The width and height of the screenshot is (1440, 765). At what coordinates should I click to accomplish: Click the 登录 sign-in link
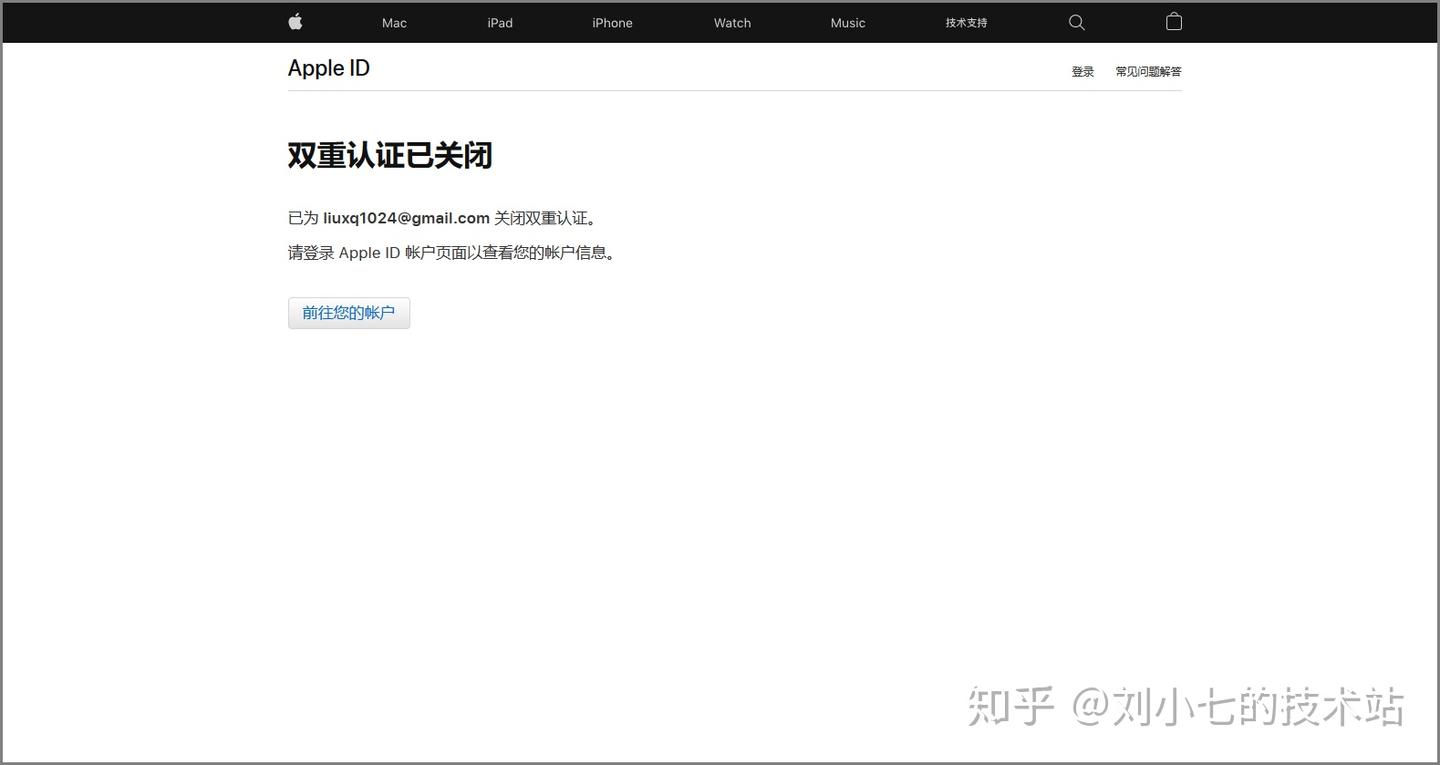pyautogui.click(x=1083, y=70)
